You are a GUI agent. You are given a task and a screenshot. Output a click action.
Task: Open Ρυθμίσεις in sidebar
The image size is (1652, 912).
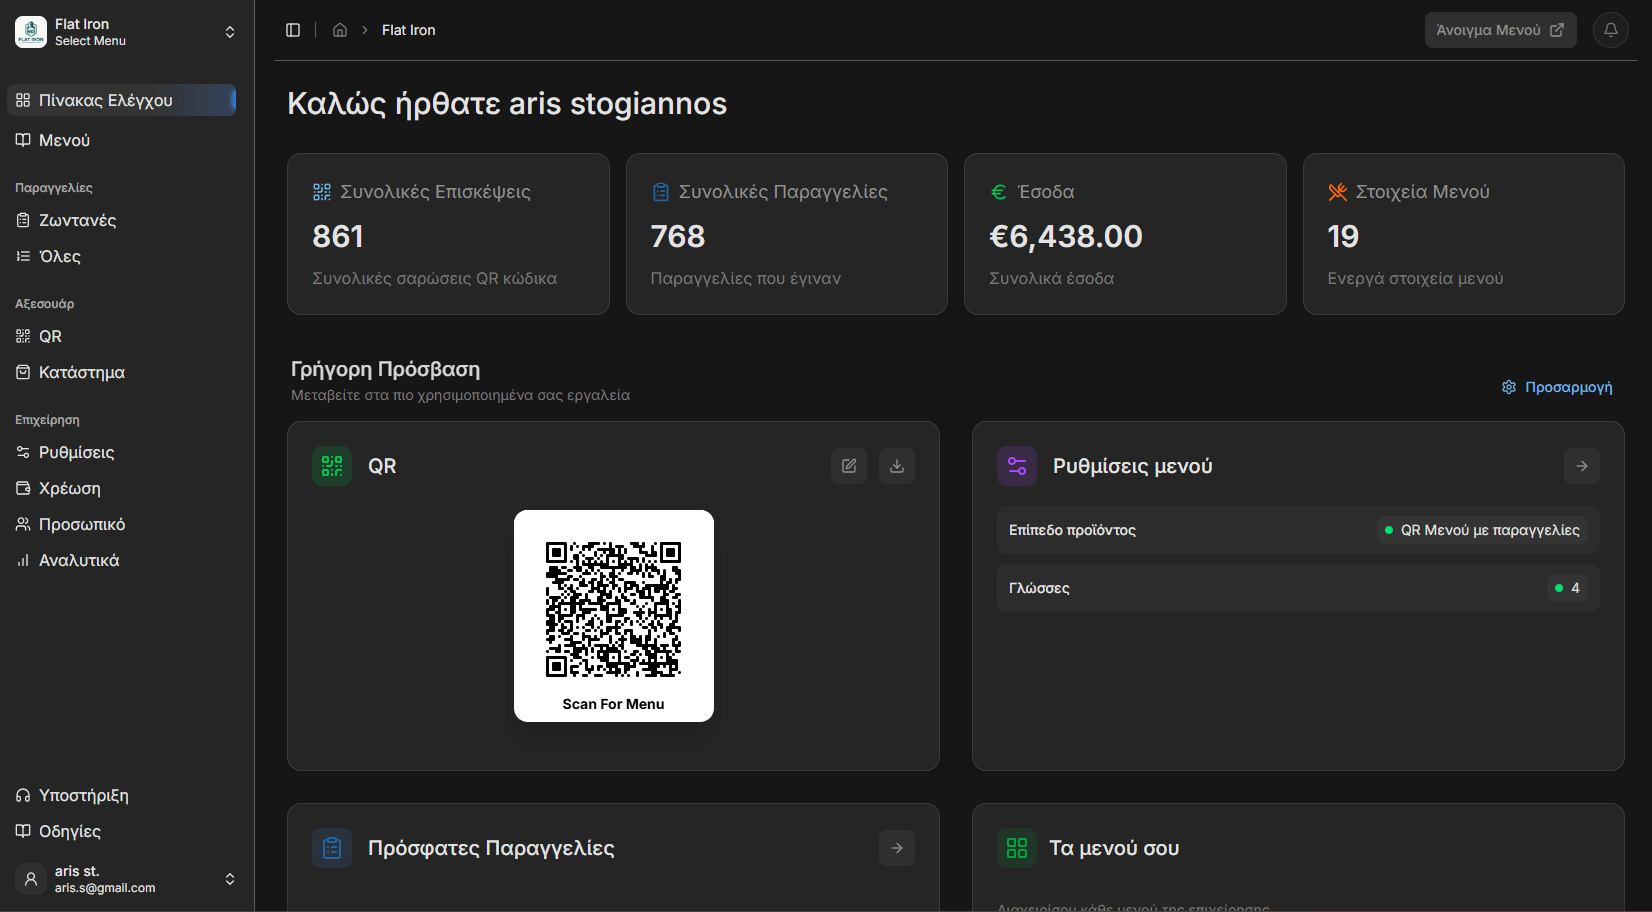[122, 452]
